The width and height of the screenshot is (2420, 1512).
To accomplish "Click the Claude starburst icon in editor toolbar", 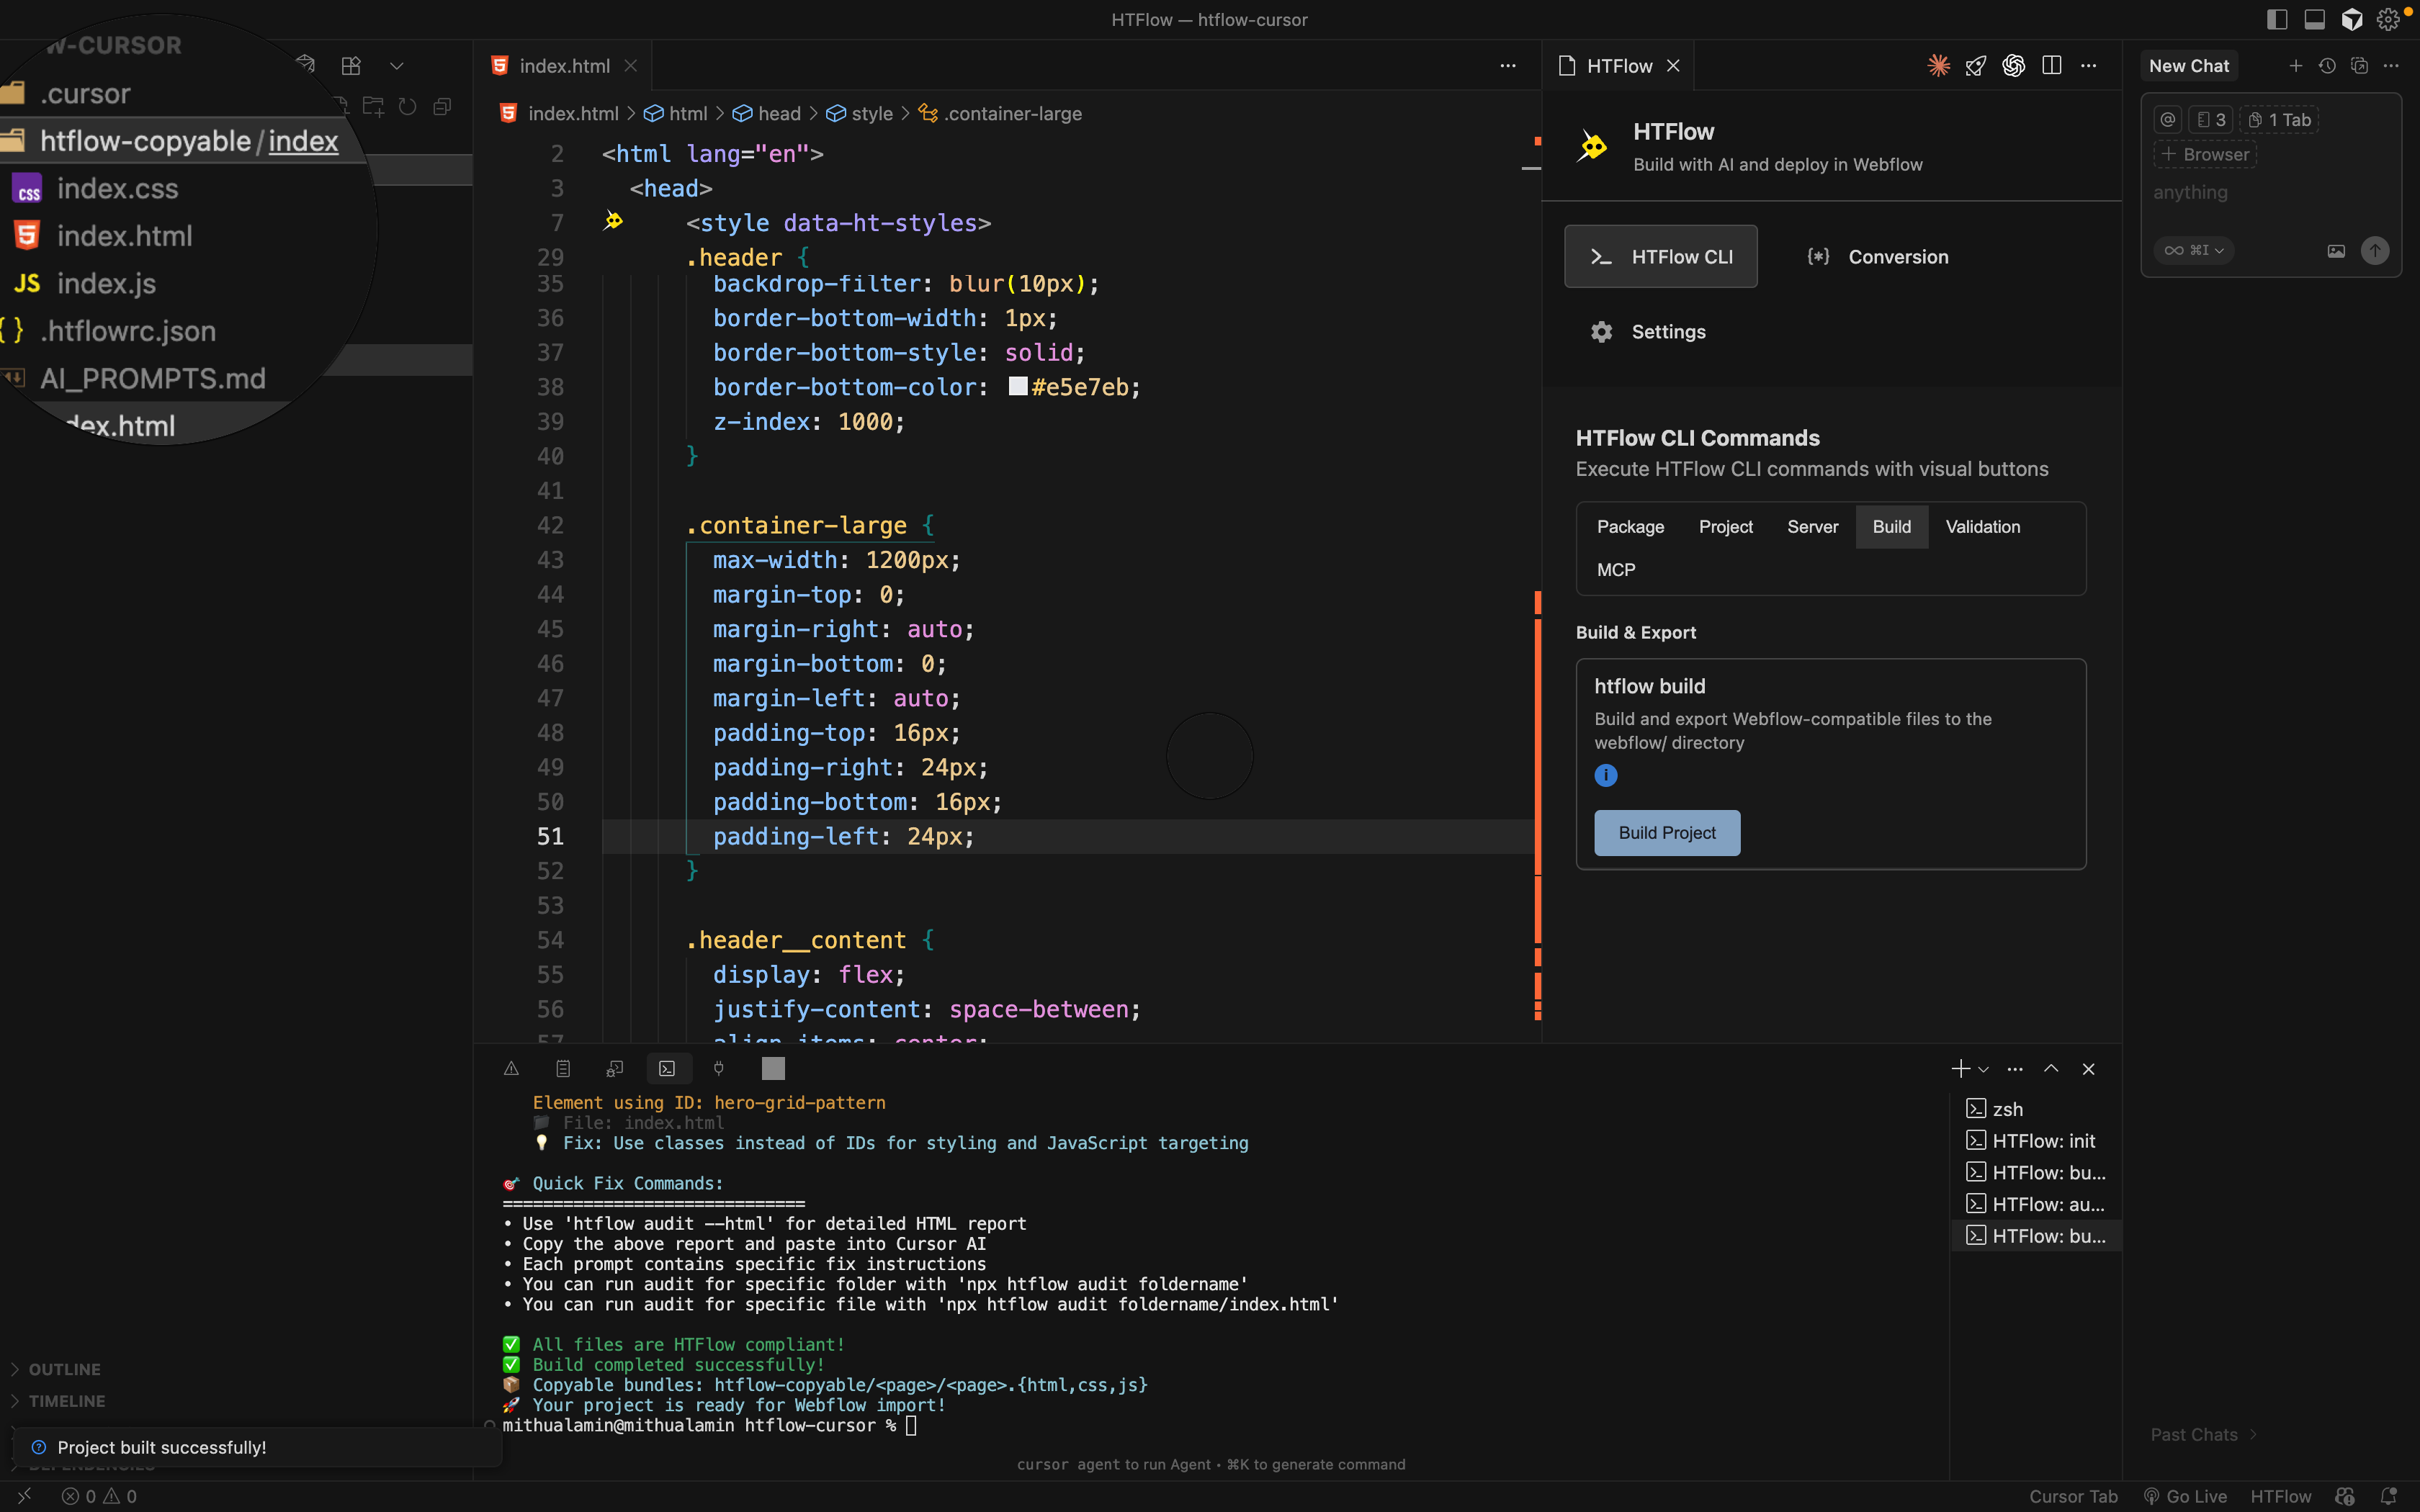I will 1938,66.
